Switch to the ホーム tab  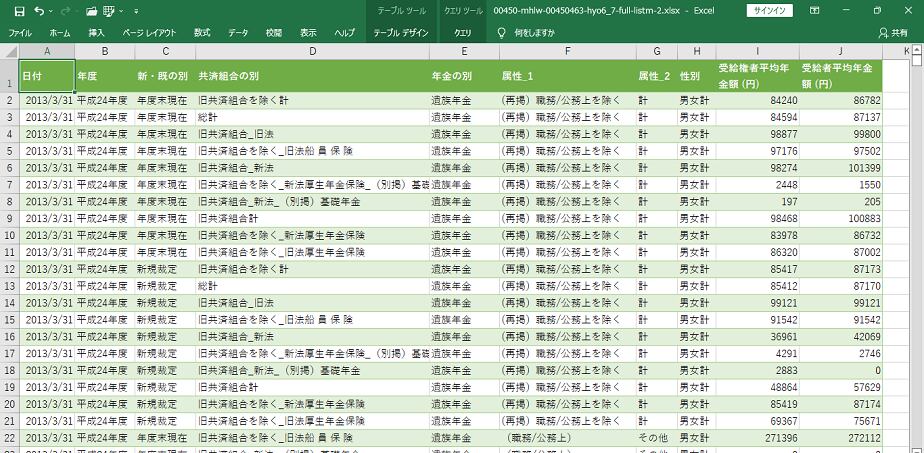pyautogui.click(x=60, y=33)
